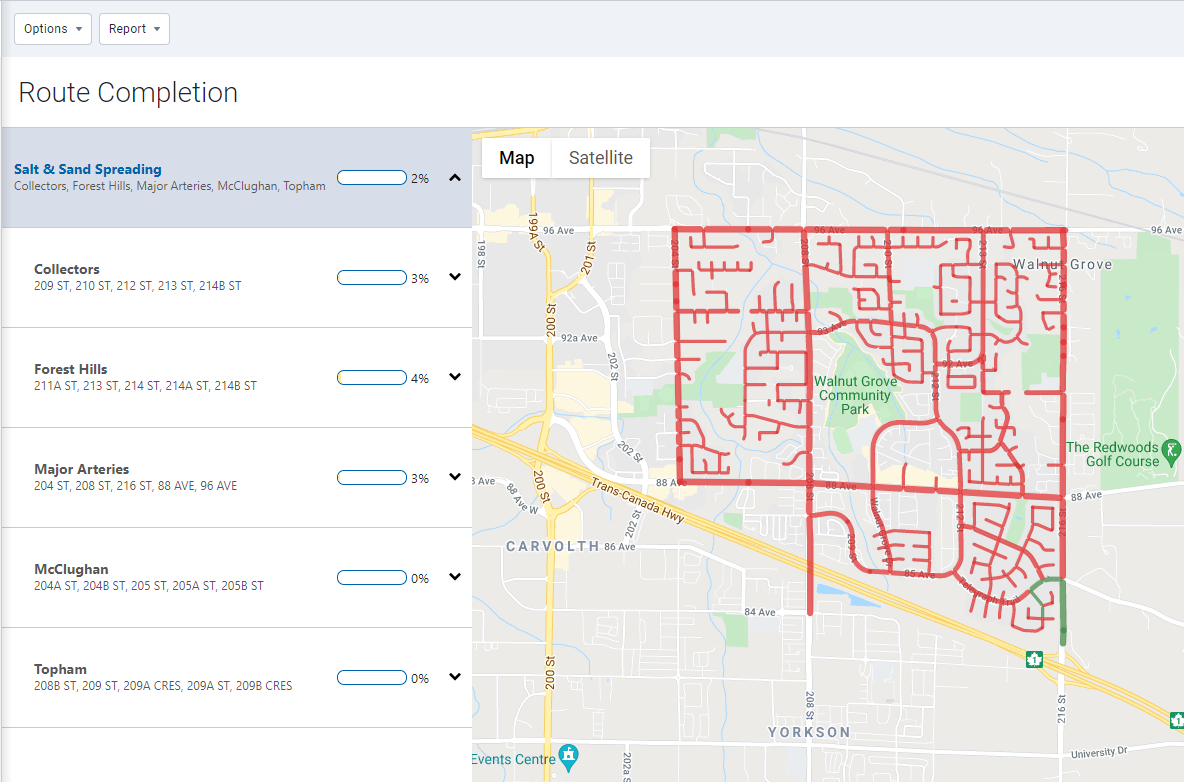Screen dimensions: 1184x782
Task: Click the Salt & Sand Spreading progress bar
Action: point(371,178)
